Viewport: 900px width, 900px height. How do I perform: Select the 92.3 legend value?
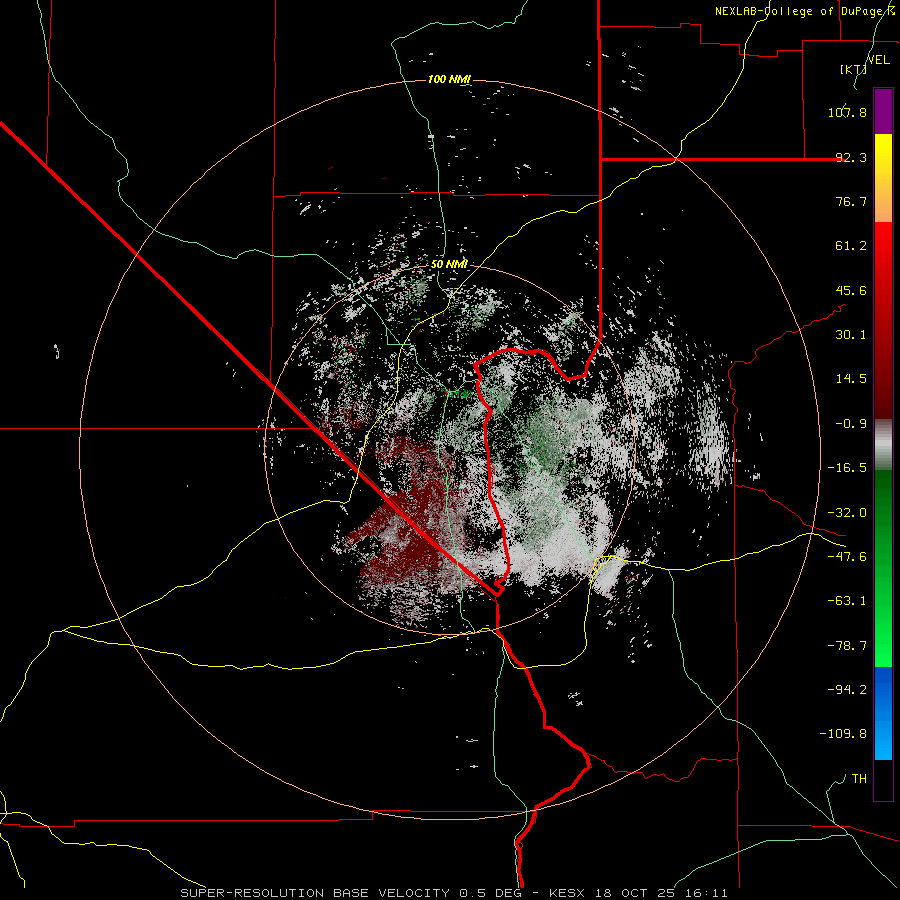pos(851,157)
